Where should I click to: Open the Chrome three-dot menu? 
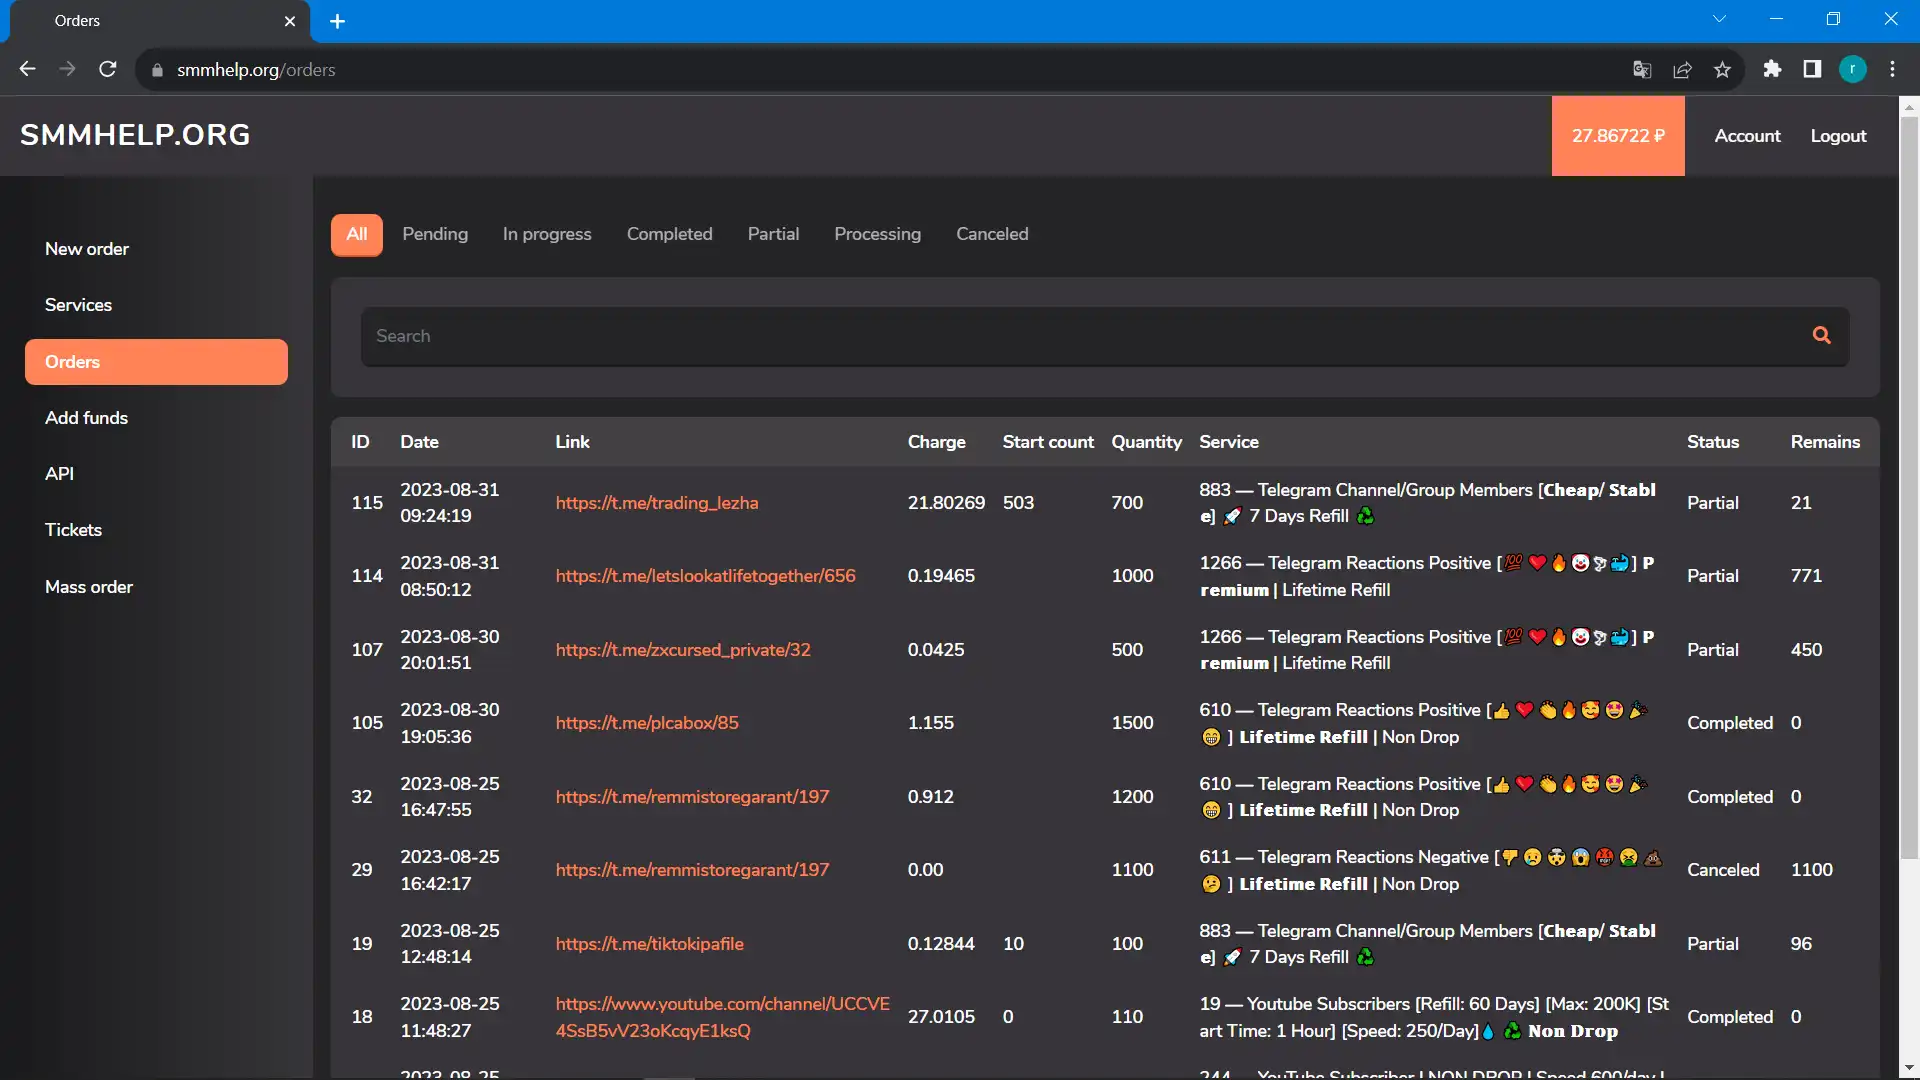pyautogui.click(x=1892, y=69)
